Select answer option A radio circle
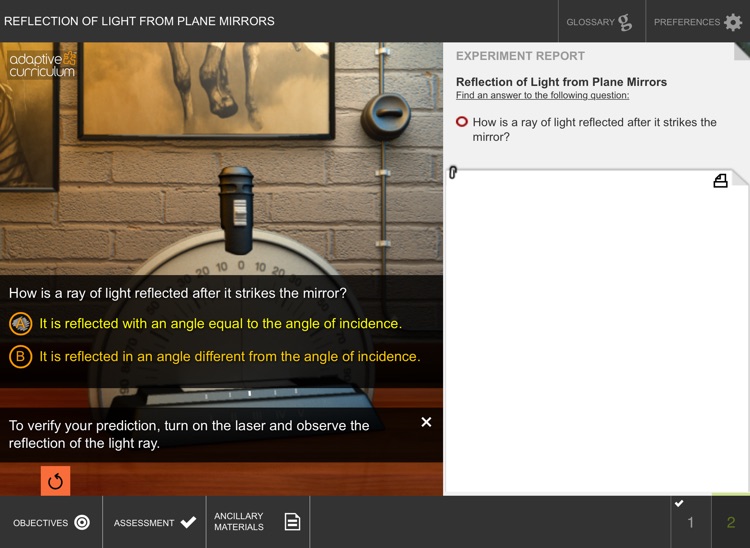Screen dimensions: 750x548 point(21,324)
